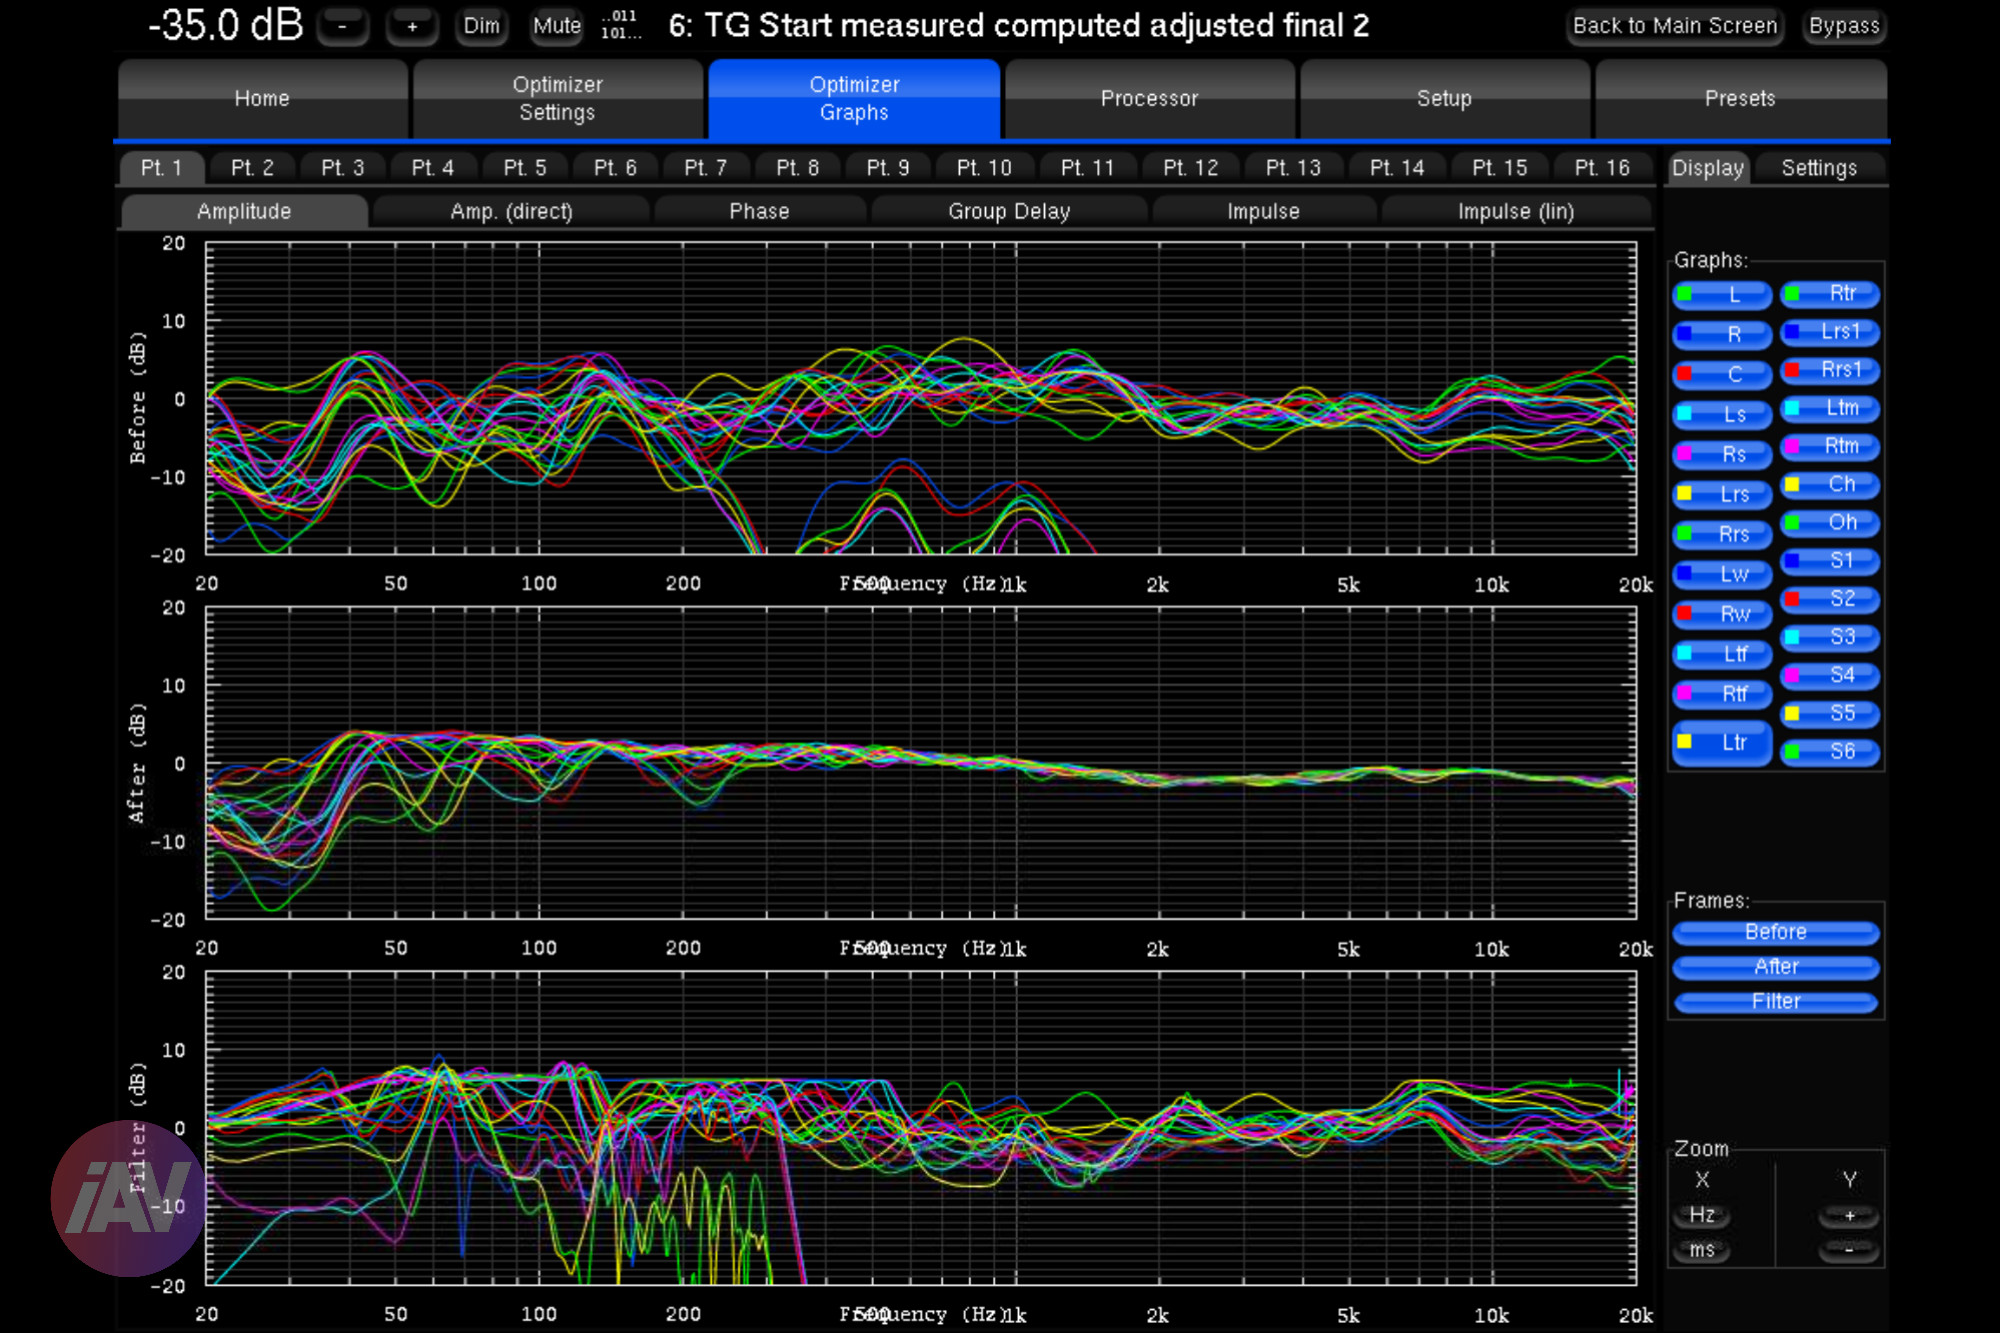Toggle the L channel graph
The width and height of the screenshot is (2000, 1333).
click(1721, 295)
